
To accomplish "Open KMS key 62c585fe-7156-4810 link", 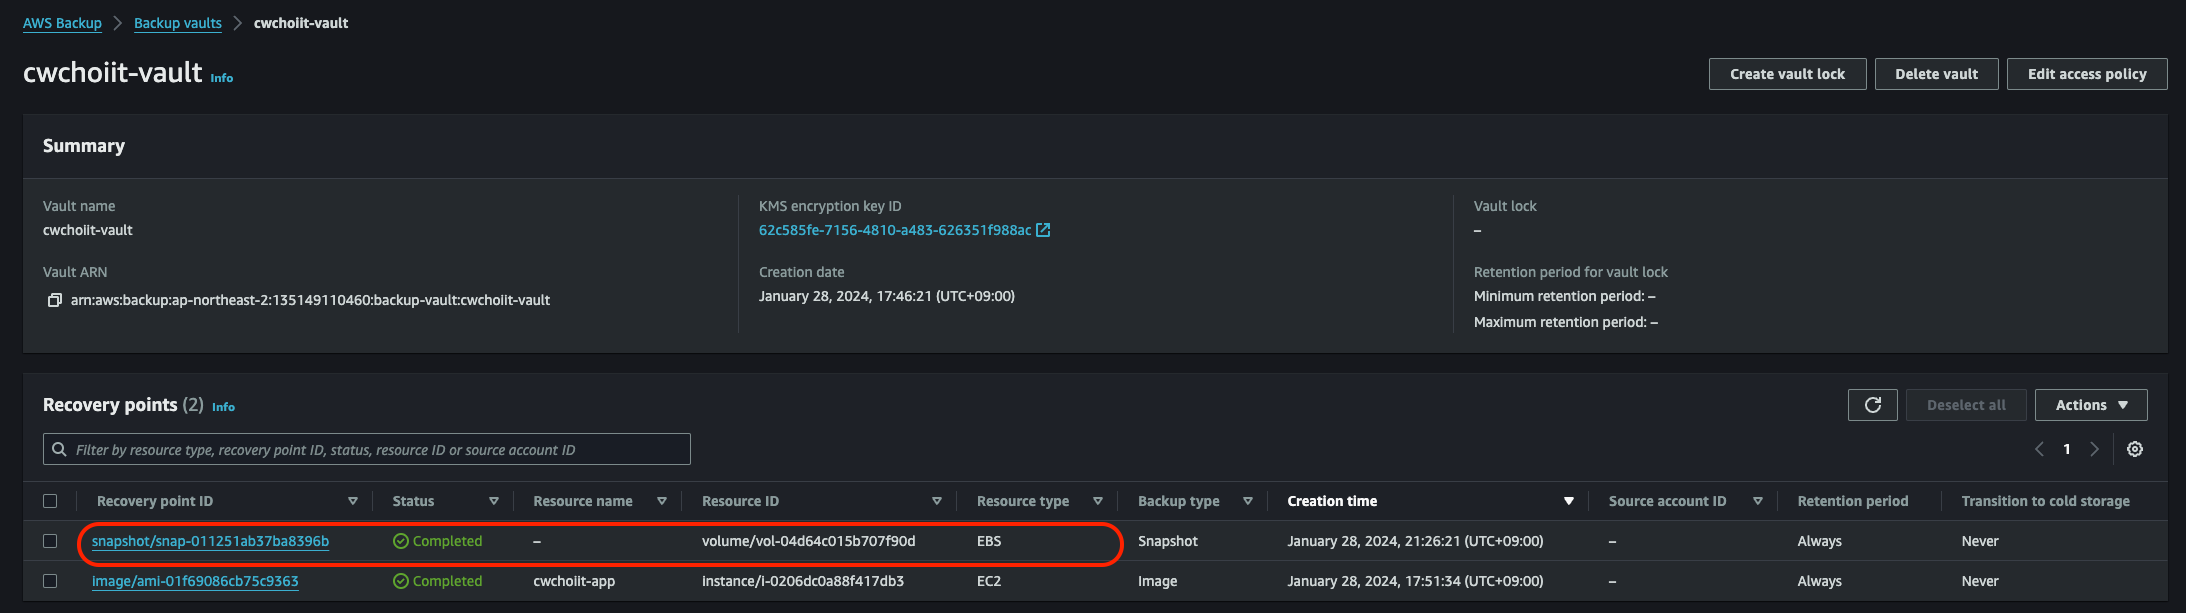I will [x=895, y=230].
